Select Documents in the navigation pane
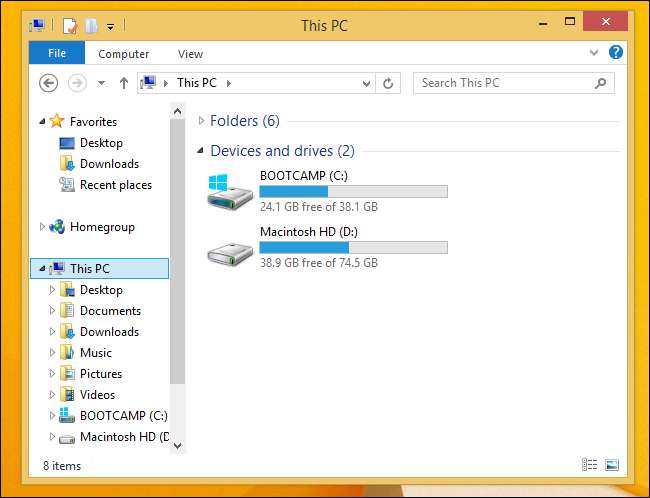Image resolution: width=650 pixels, height=498 pixels. pyautogui.click(x=110, y=311)
